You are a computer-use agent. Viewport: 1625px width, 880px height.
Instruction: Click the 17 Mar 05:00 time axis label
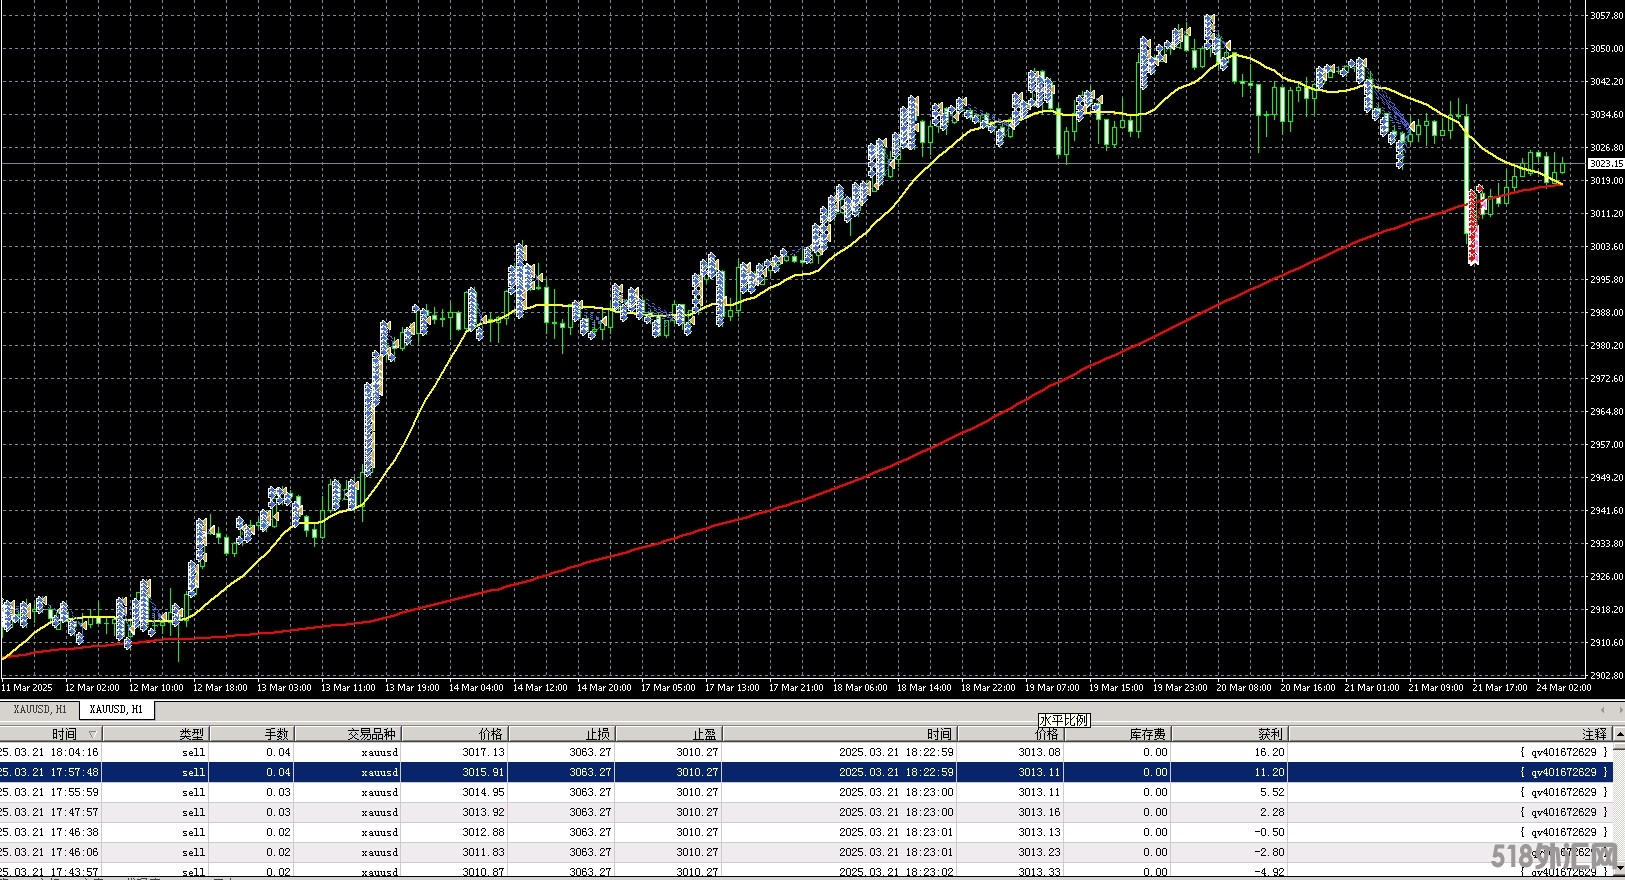tap(668, 687)
